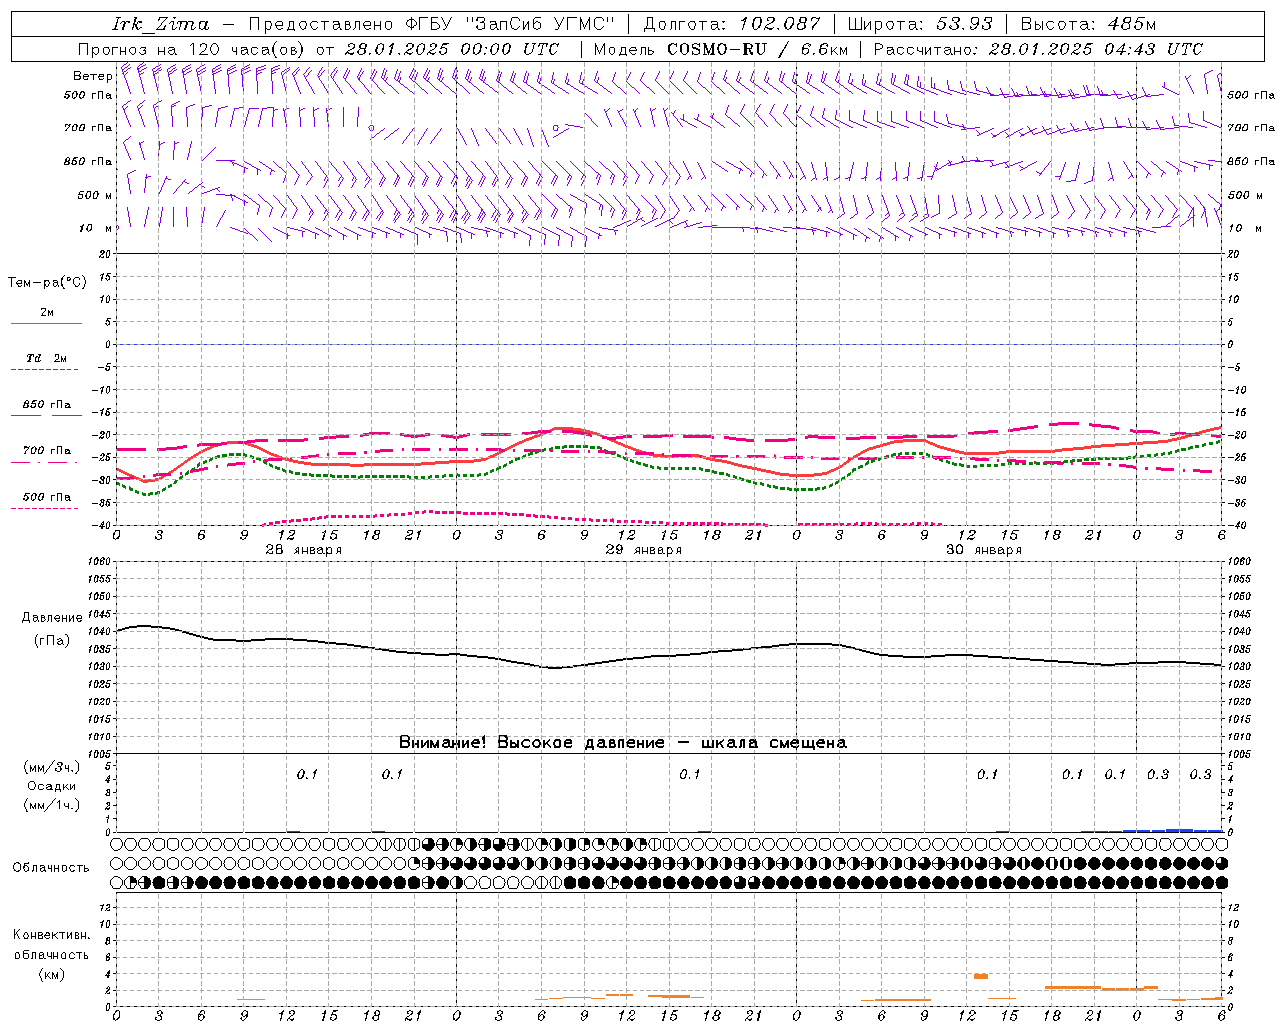This screenshot has width=1280, height=1024.
Task: Select forecast start 28.01.2025 00:00 UTC
Action: [451, 49]
